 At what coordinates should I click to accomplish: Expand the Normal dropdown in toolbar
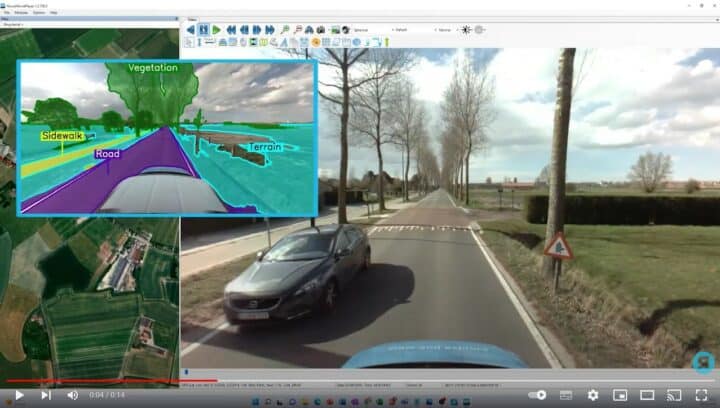(x=443, y=30)
